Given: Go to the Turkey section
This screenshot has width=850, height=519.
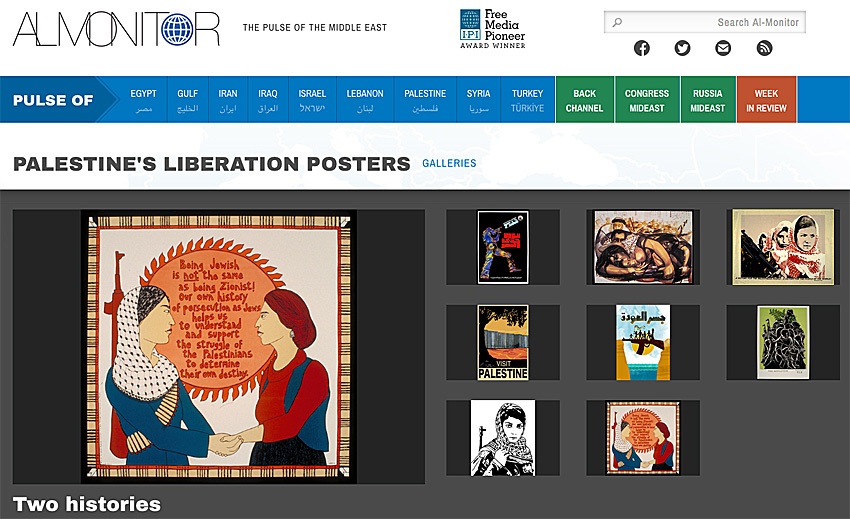Looking at the screenshot, I should [x=527, y=100].
